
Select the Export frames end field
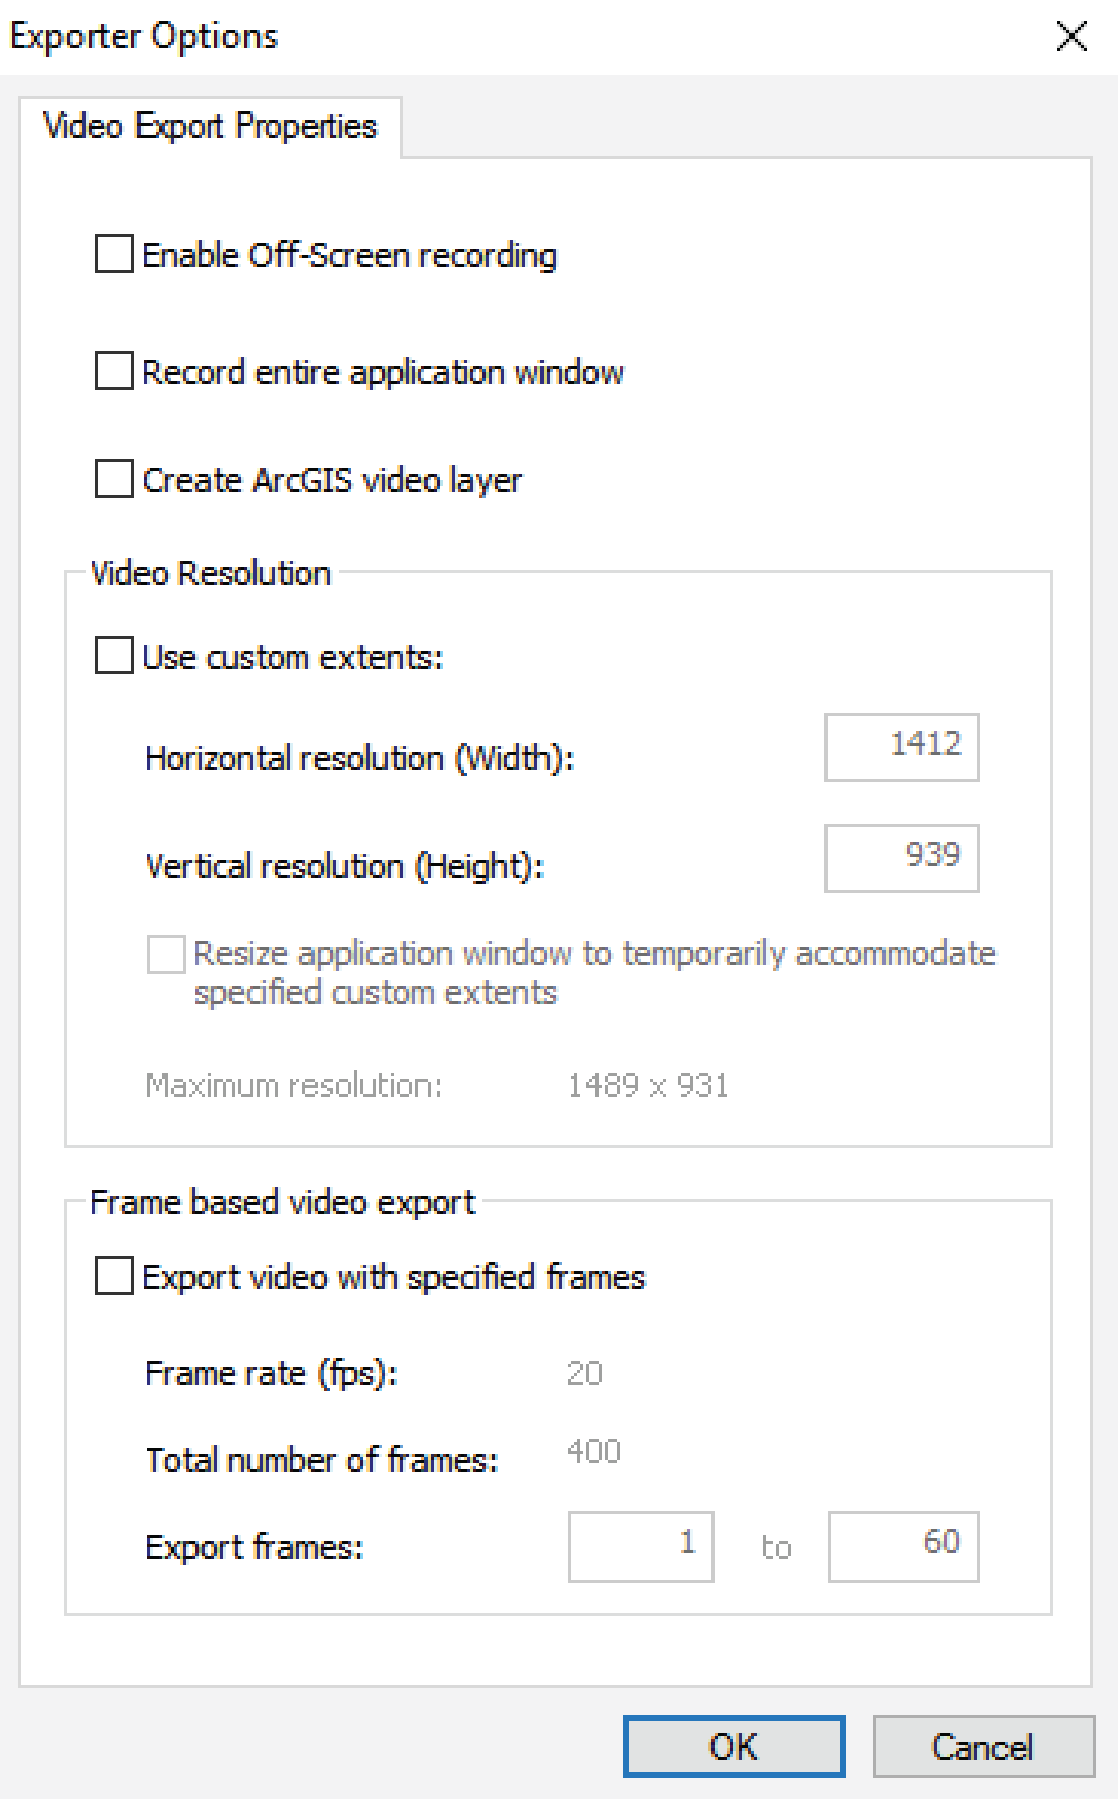[903, 1547]
